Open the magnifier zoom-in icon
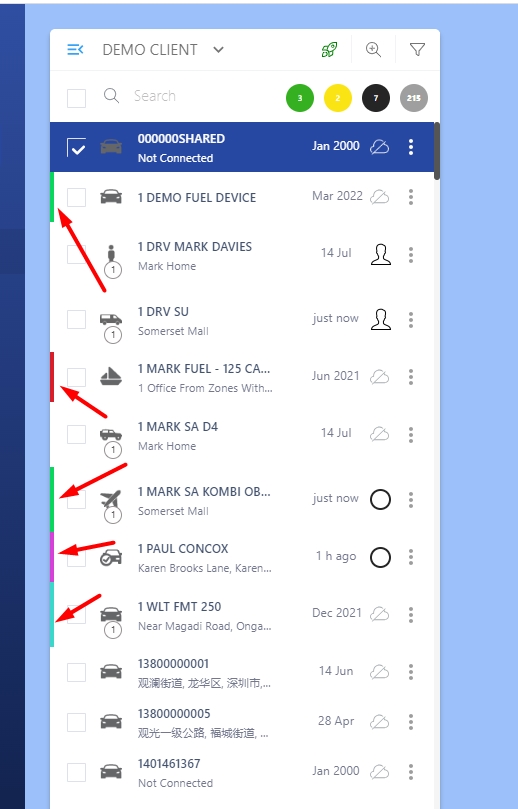Viewport: 518px width, 809px height. tap(373, 50)
